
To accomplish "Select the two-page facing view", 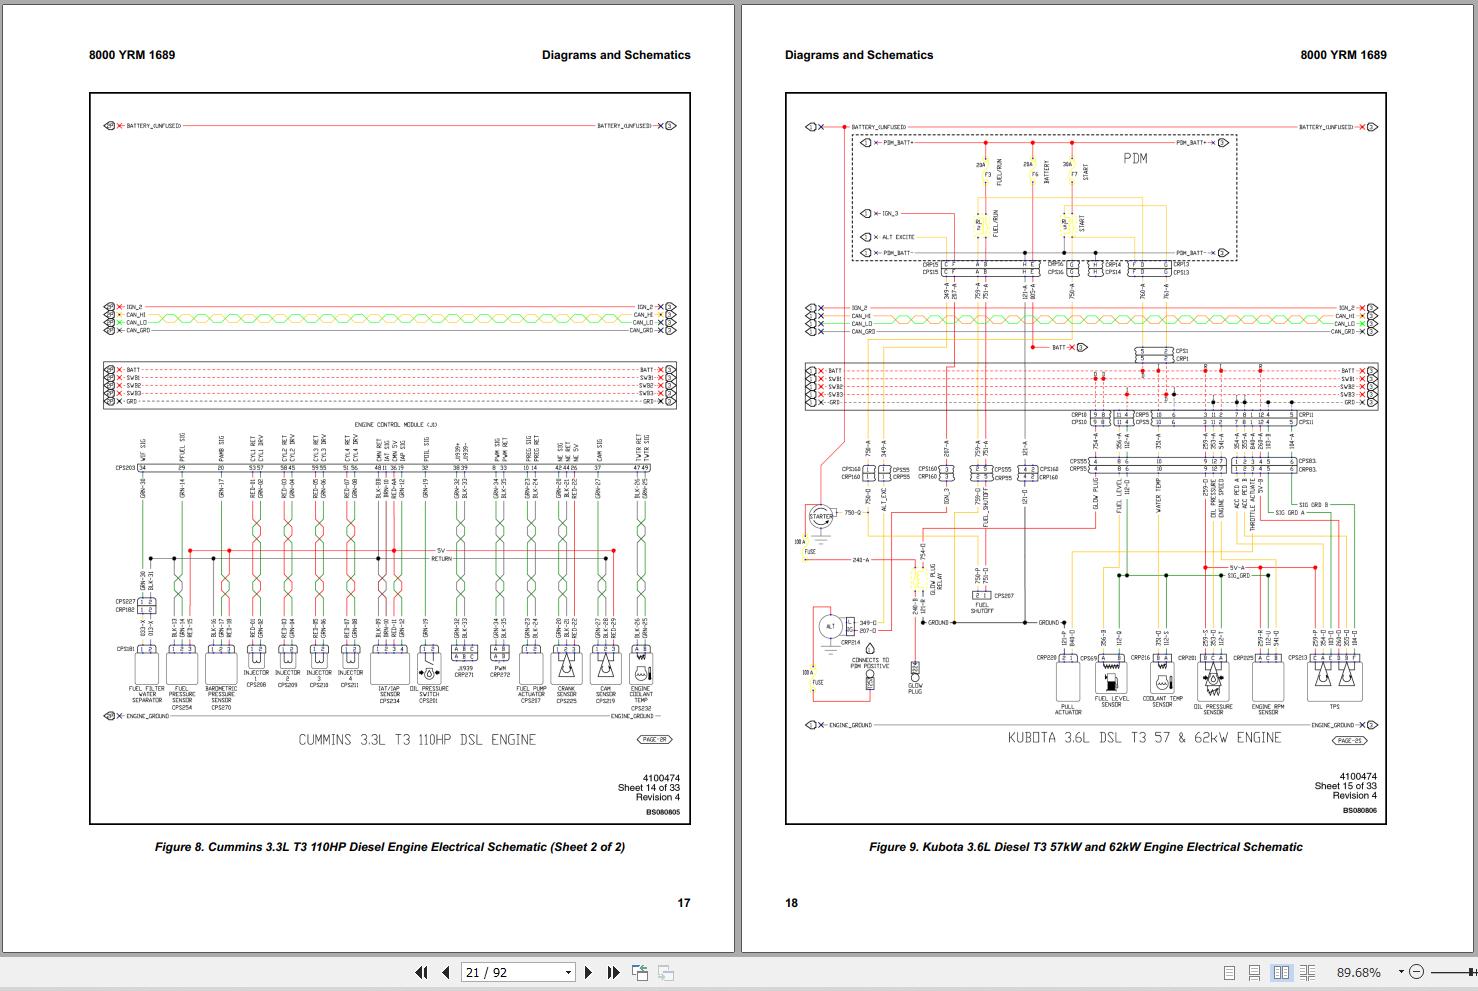I will (1281, 972).
